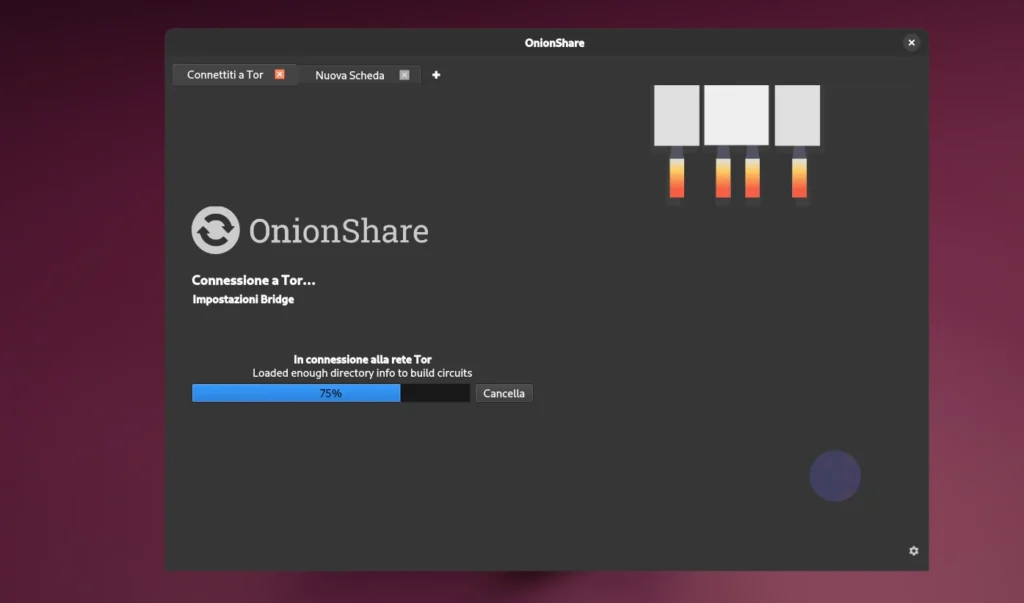Open Impostazioni Bridge
Image resolution: width=1024 pixels, height=603 pixels.
(x=243, y=298)
